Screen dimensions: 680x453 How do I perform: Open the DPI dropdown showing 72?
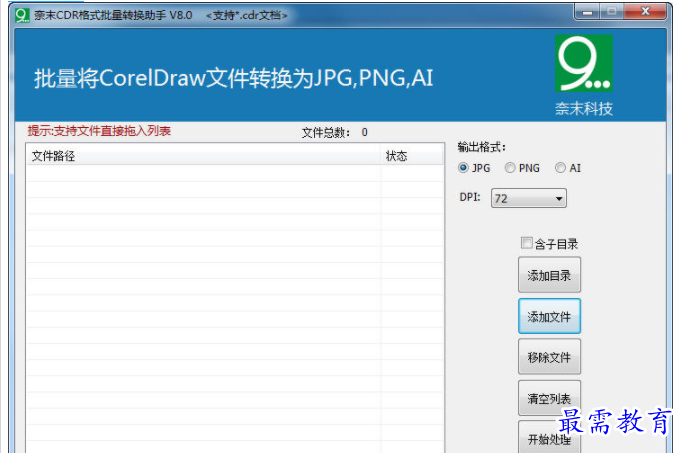[x=529, y=199]
